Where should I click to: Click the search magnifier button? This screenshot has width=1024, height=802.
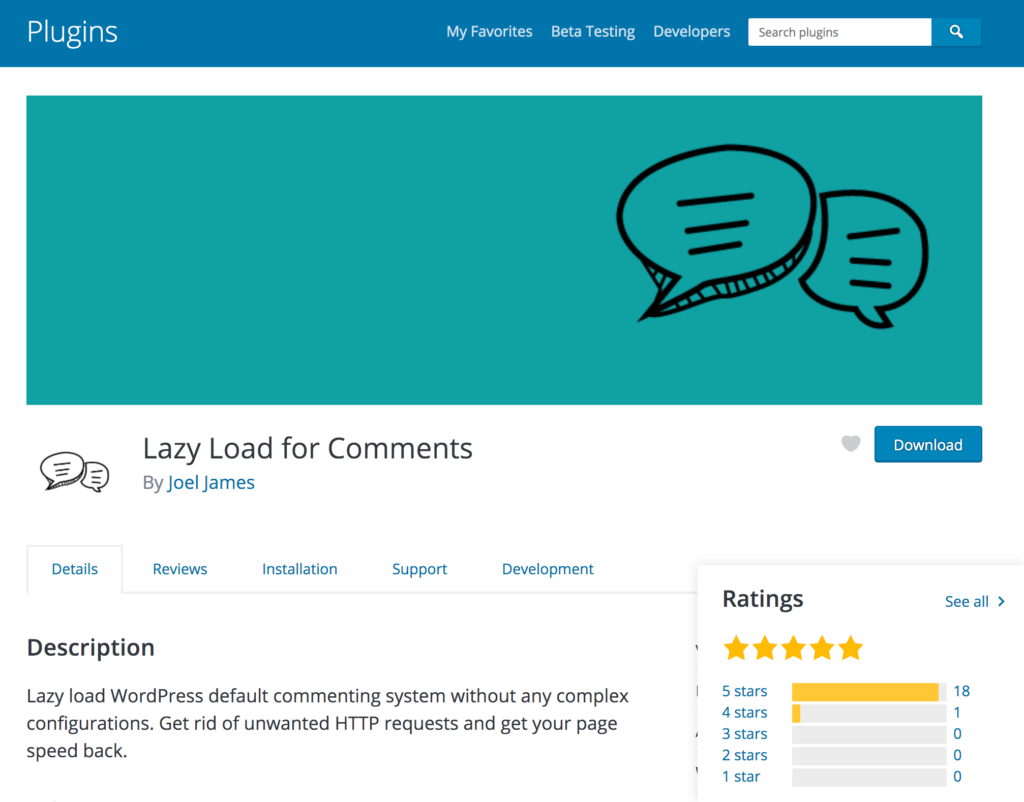pyautogui.click(x=956, y=32)
